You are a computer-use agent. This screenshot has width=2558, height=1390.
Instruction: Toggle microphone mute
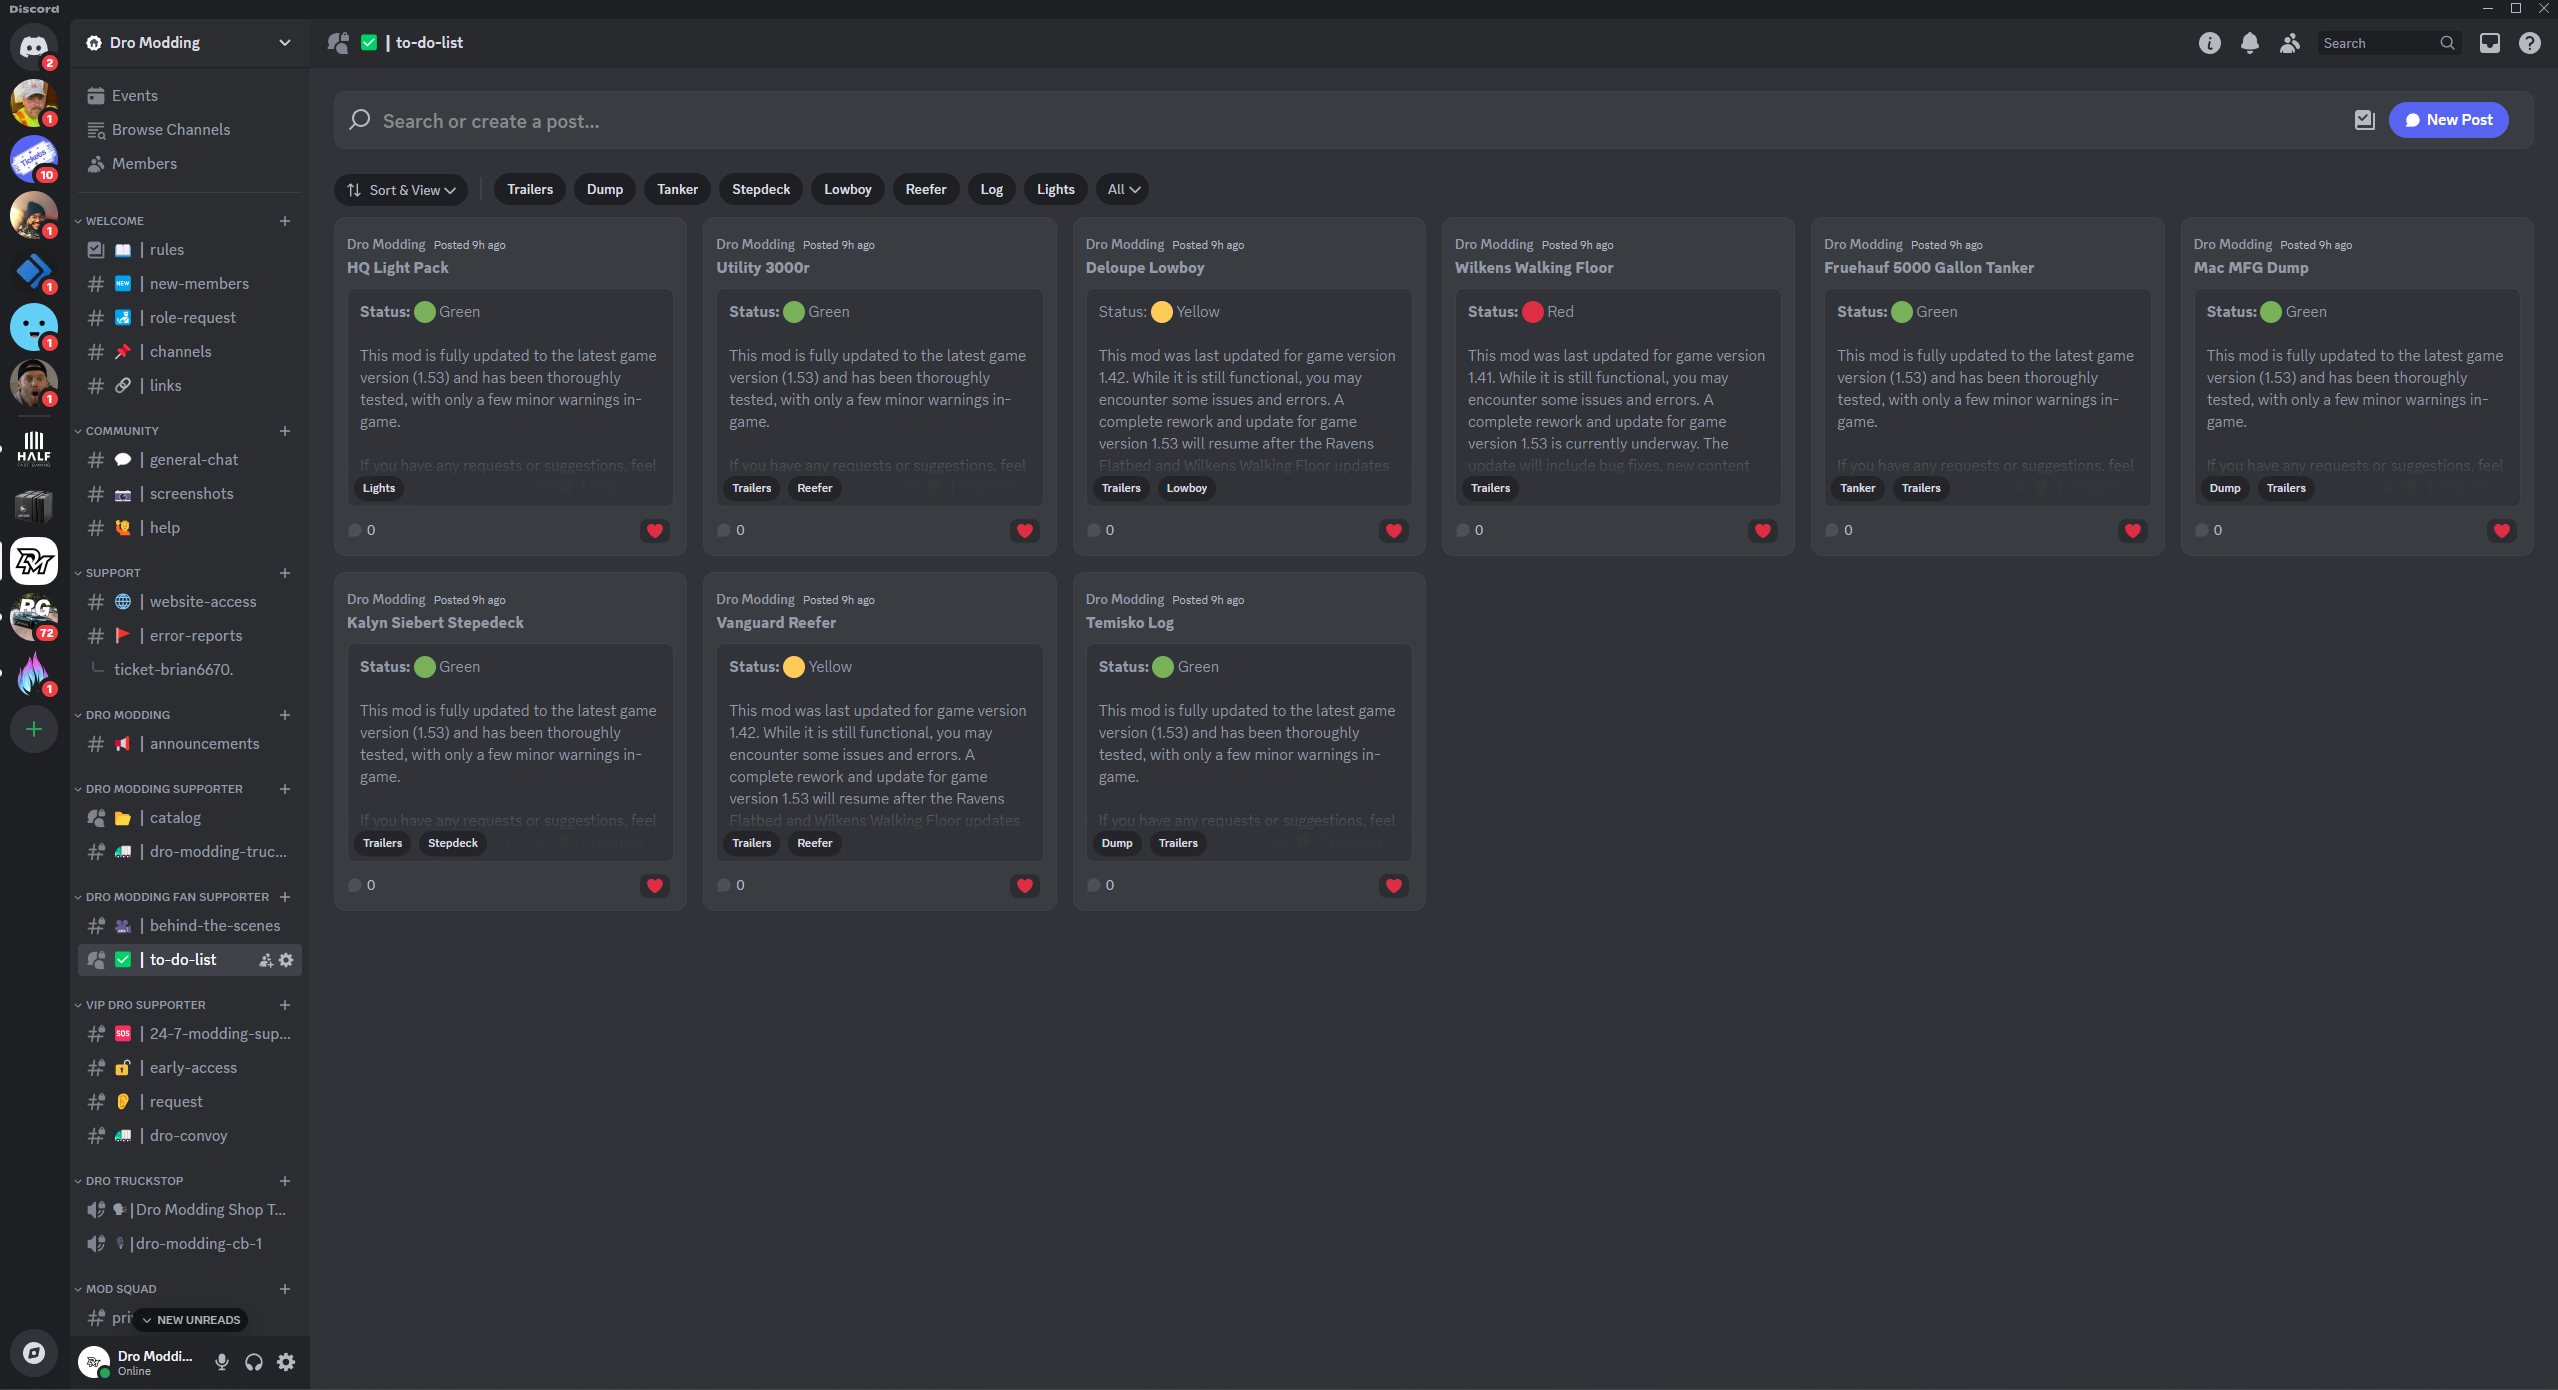coord(222,1362)
